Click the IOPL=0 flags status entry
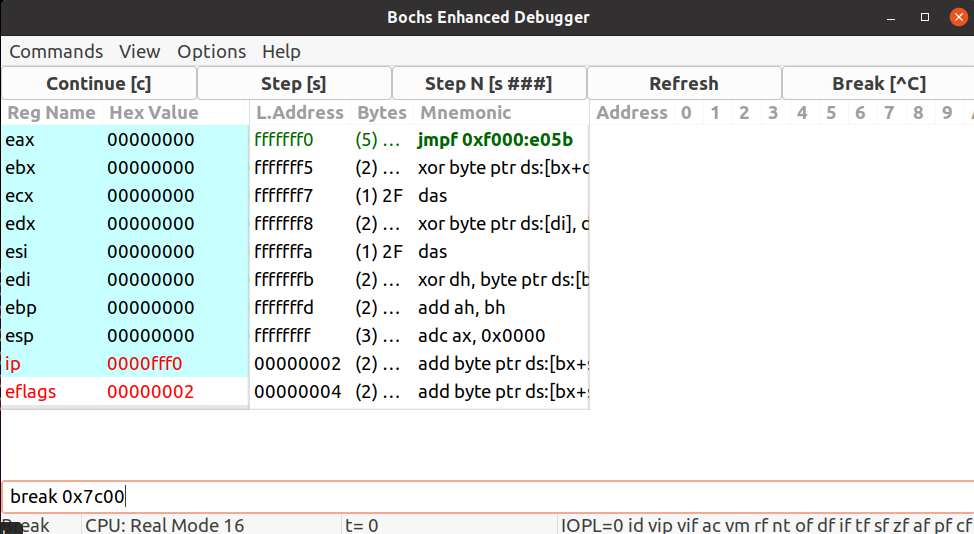 click(766, 525)
